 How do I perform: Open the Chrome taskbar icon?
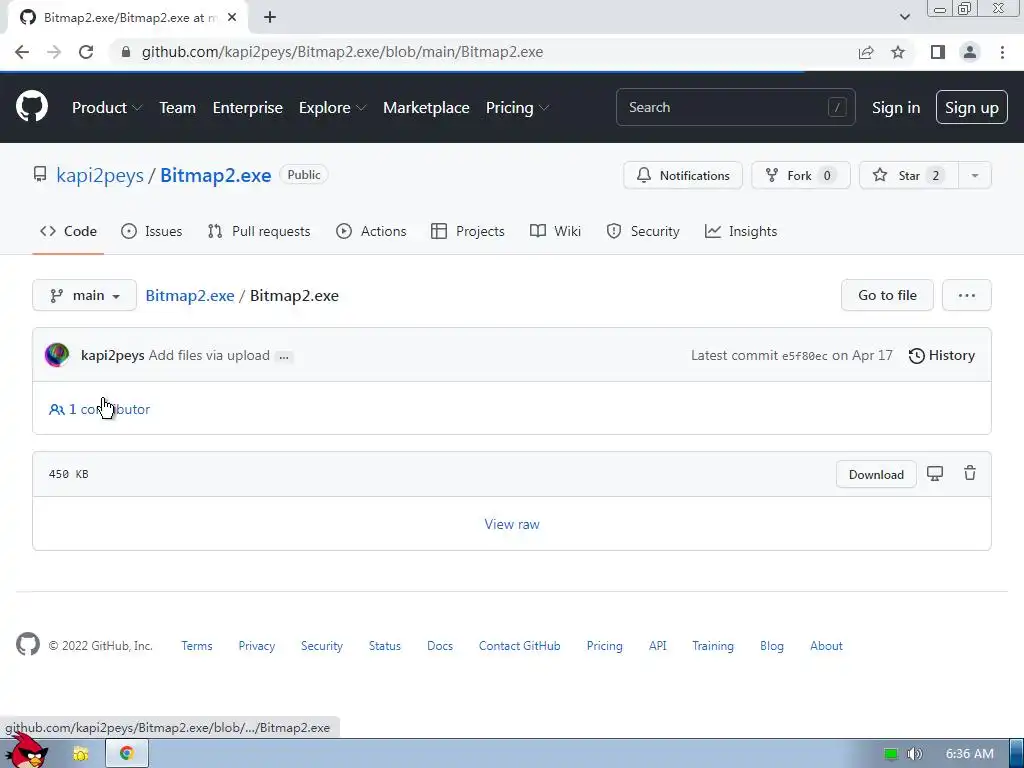tap(127, 753)
